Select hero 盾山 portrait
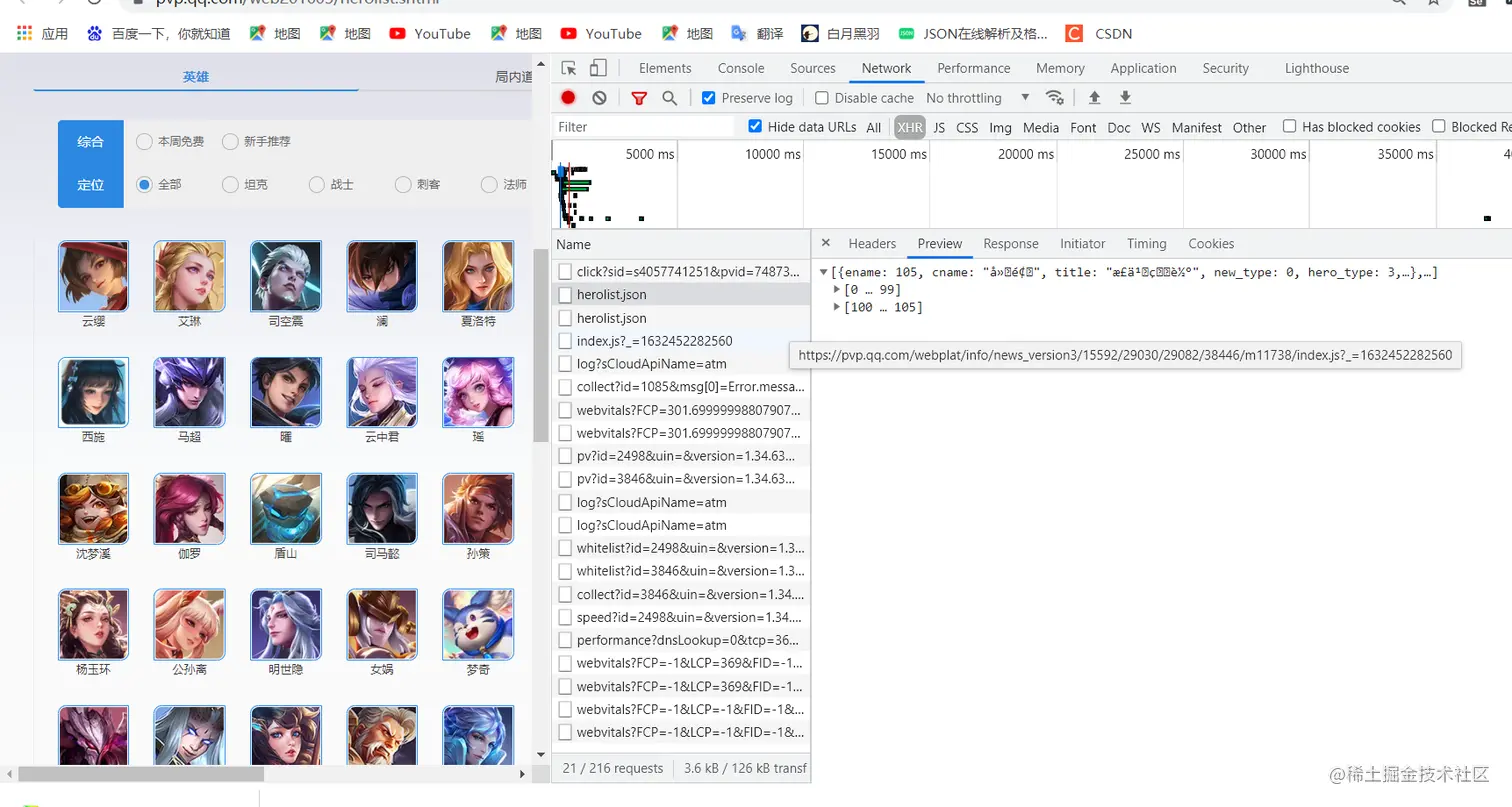1512x807 pixels. pyautogui.click(x=286, y=508)
